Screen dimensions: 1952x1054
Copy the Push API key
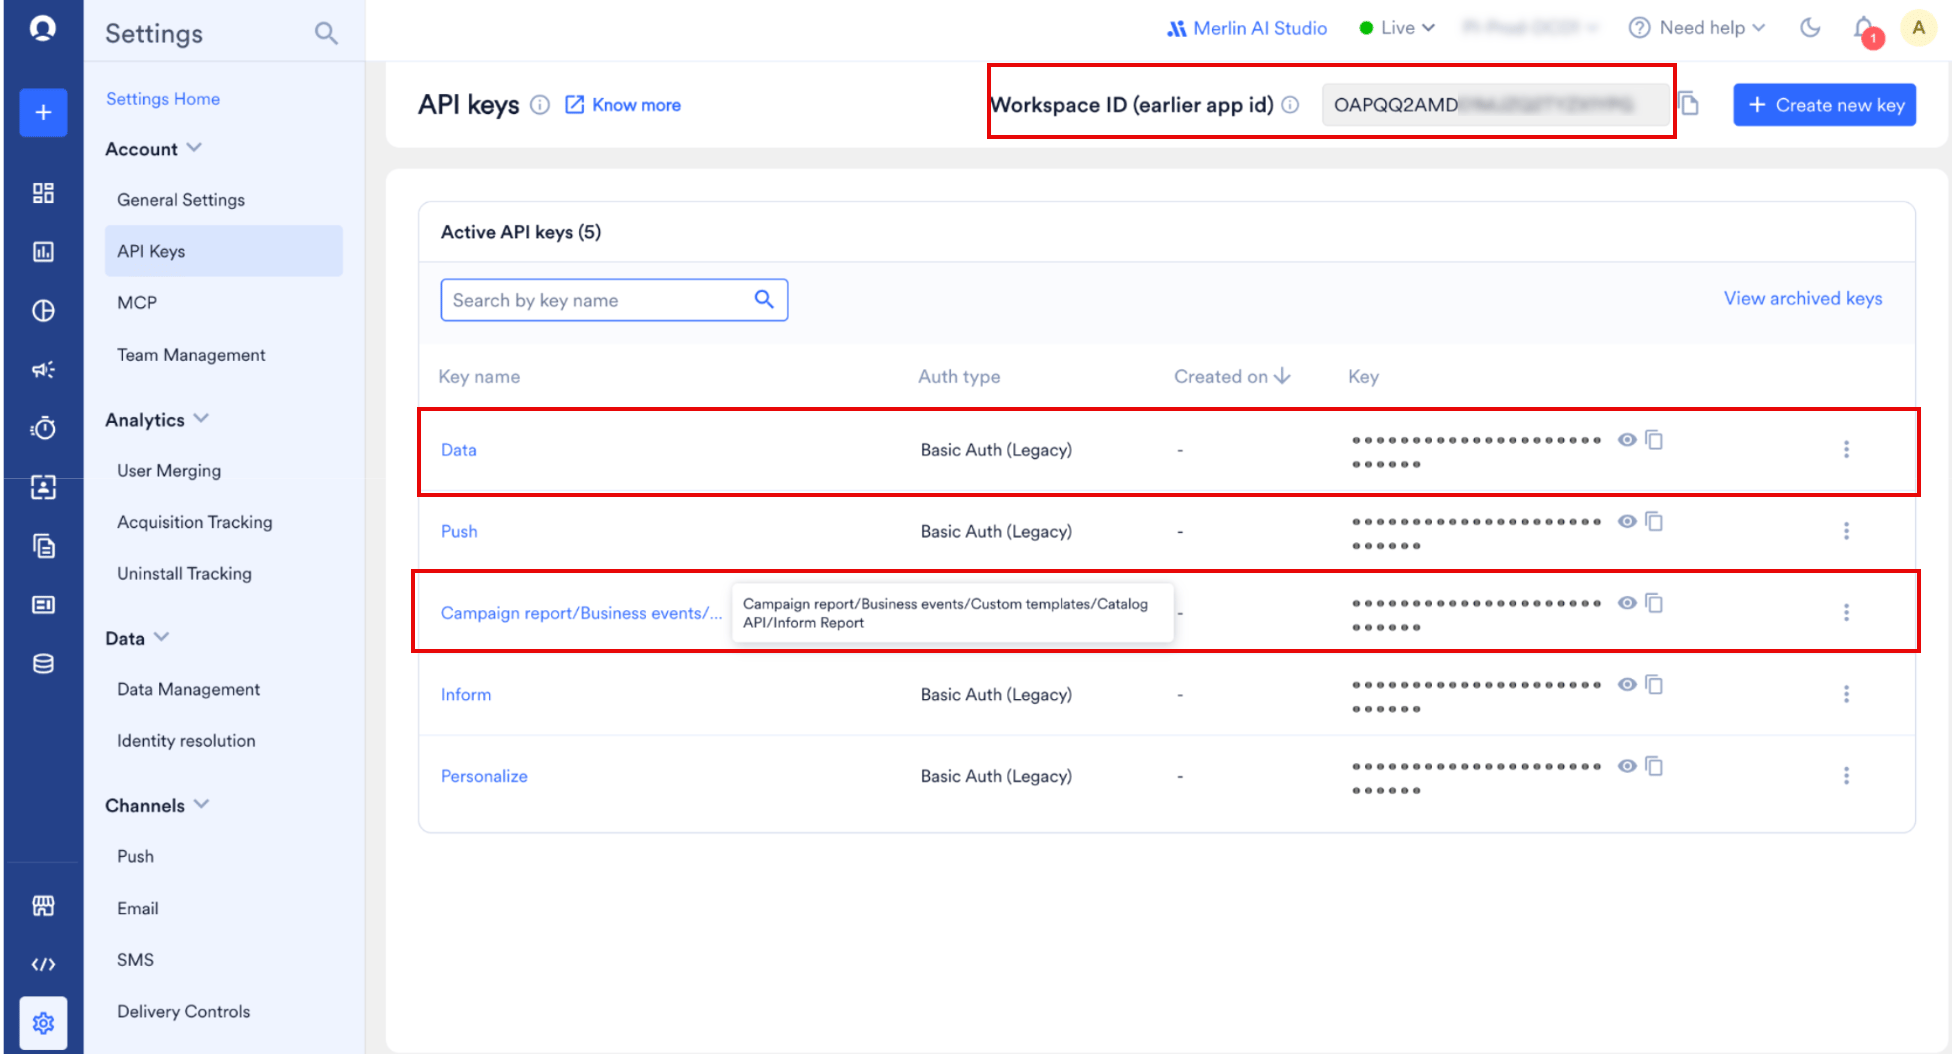click(x=1654, y=521)
